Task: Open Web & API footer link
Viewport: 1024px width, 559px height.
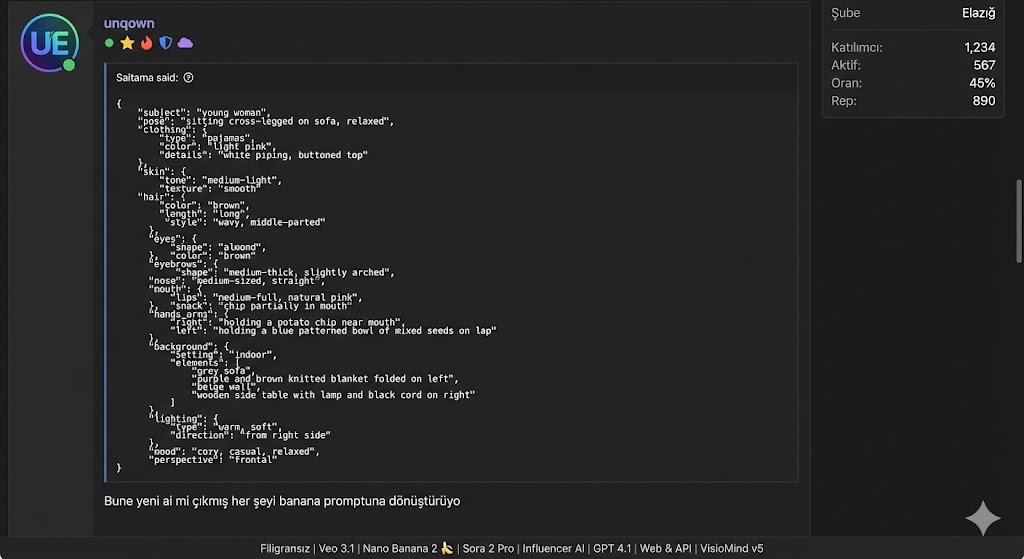Action: [x=665, y=549]
